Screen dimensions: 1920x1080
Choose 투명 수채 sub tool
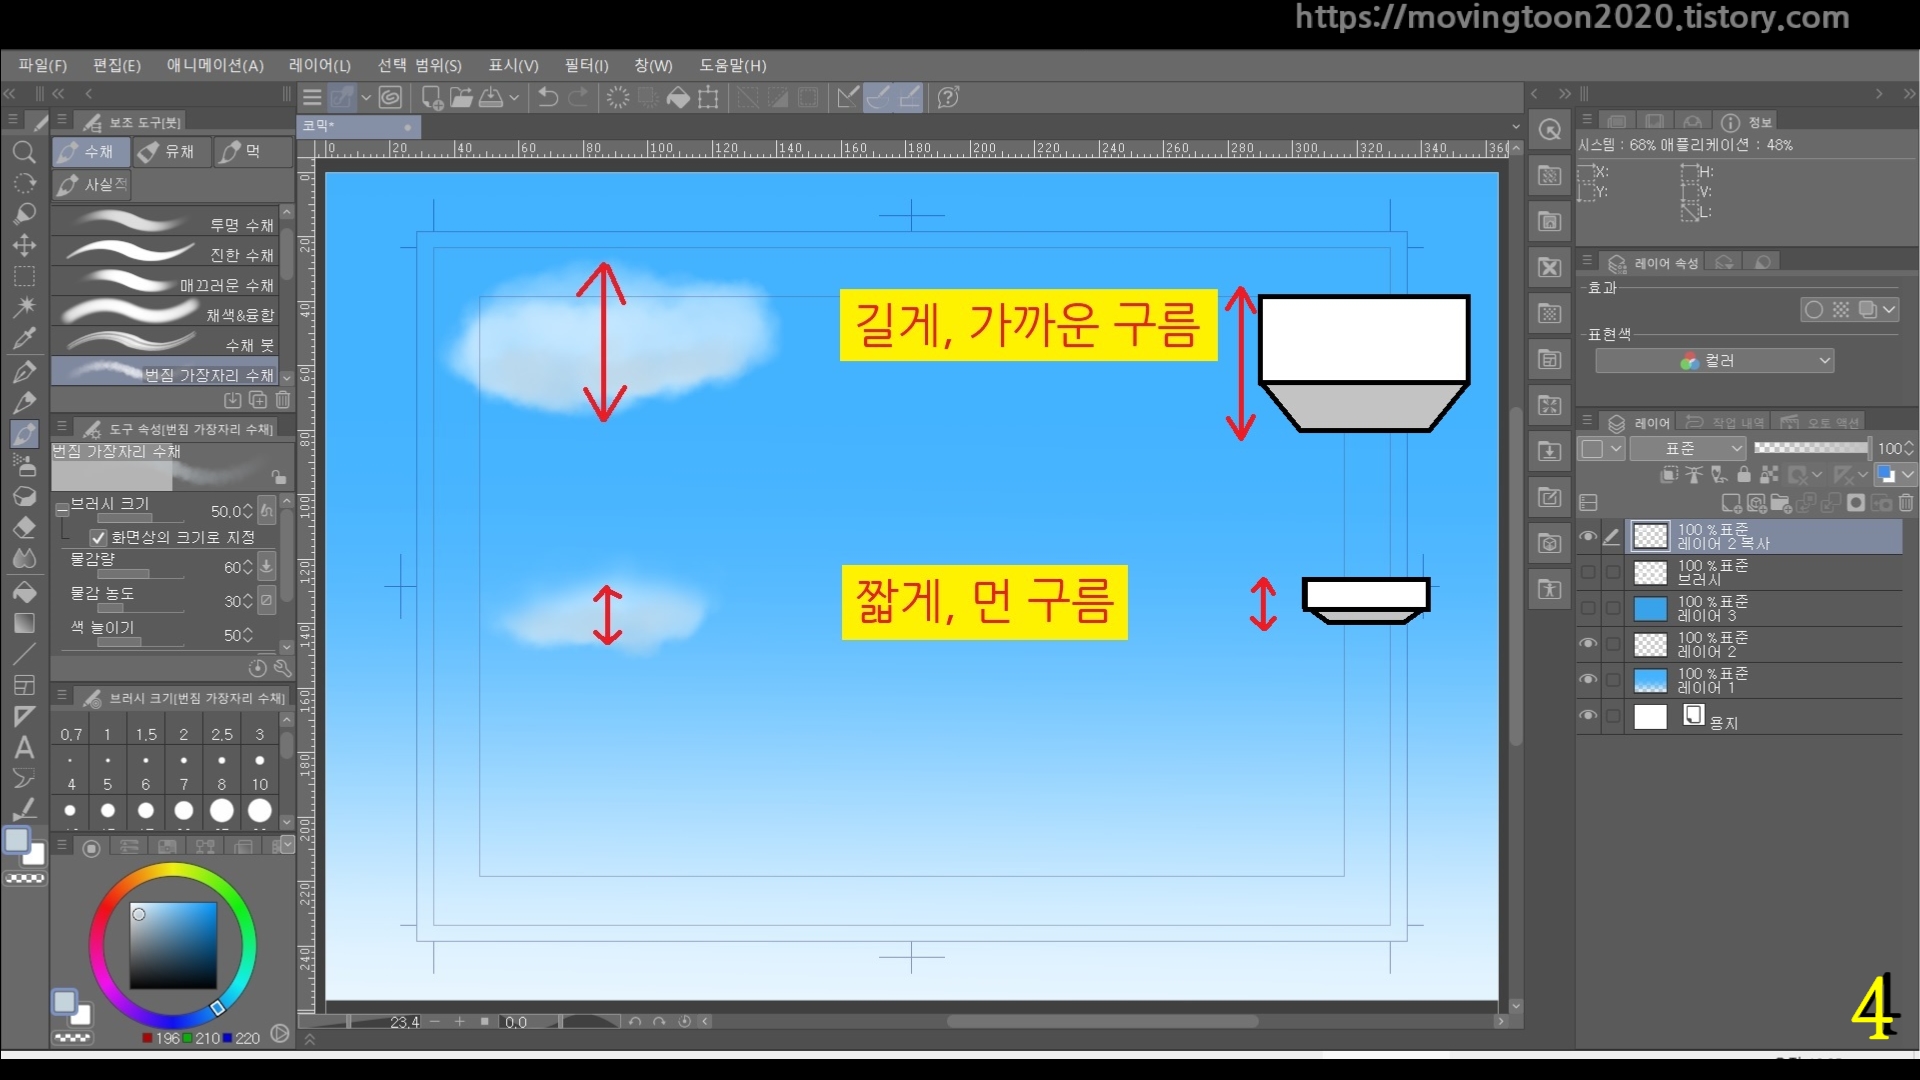pyautogui.click(x=165, y=222)
